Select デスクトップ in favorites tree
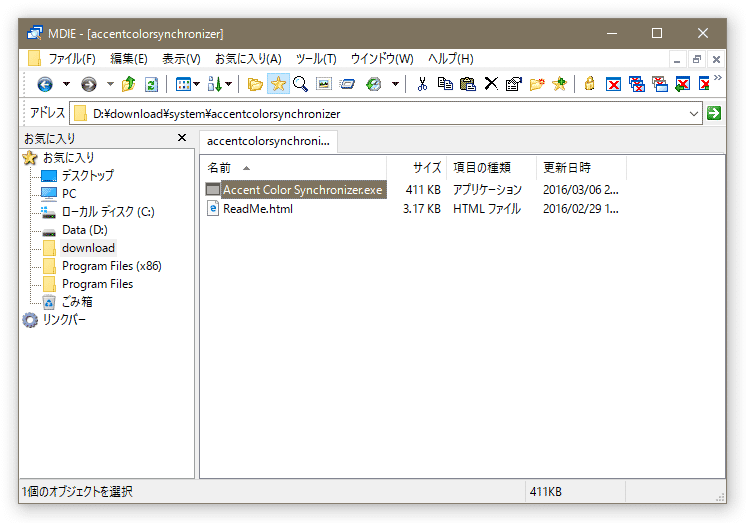 point(88,176)
